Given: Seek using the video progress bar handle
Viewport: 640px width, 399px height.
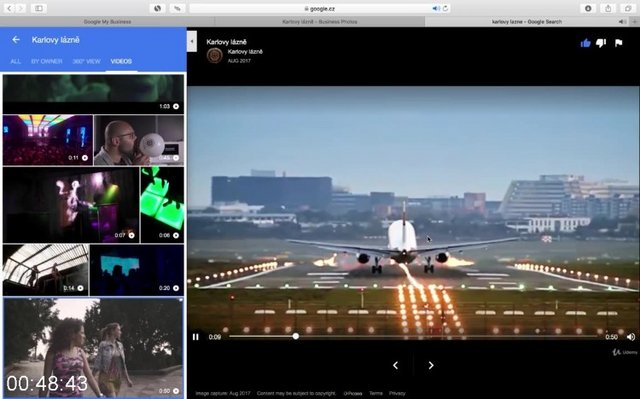Looking at the screenshot, I should [296, 336].
